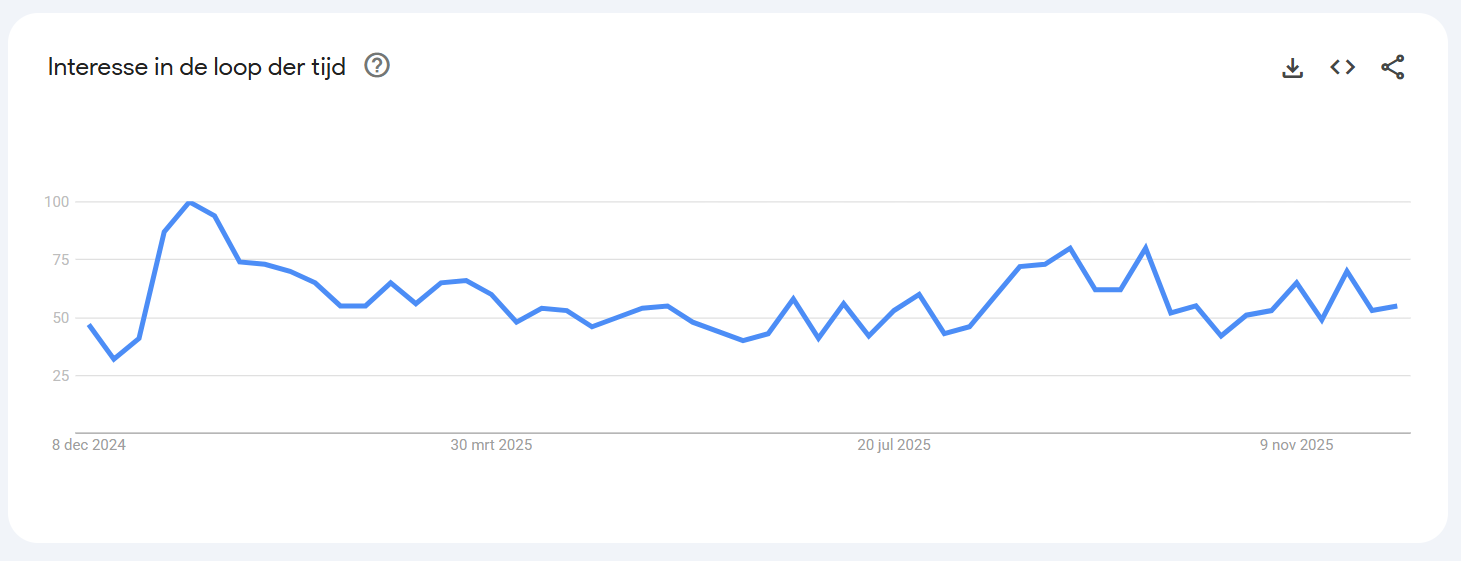Click the "75" y-axis label

tap(60, 260)
